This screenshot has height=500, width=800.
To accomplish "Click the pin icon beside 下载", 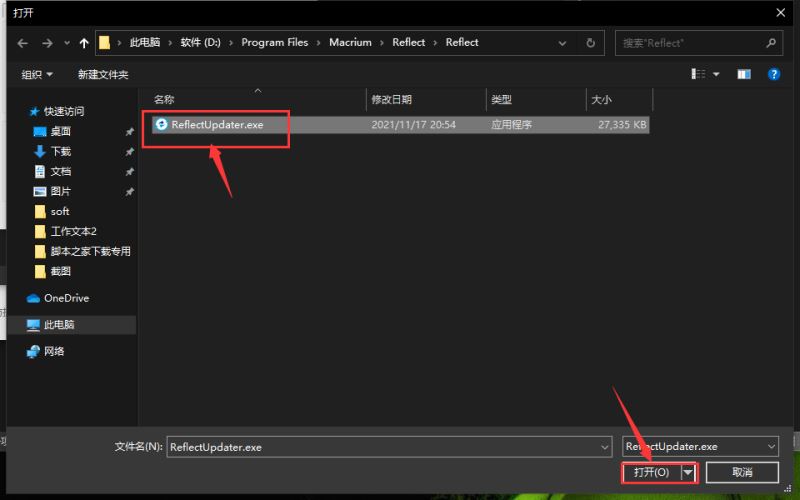I will 130,152.
